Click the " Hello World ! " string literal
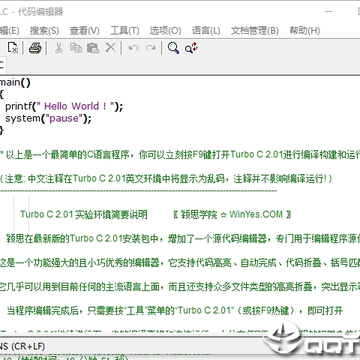 click(x=75, y=107)
